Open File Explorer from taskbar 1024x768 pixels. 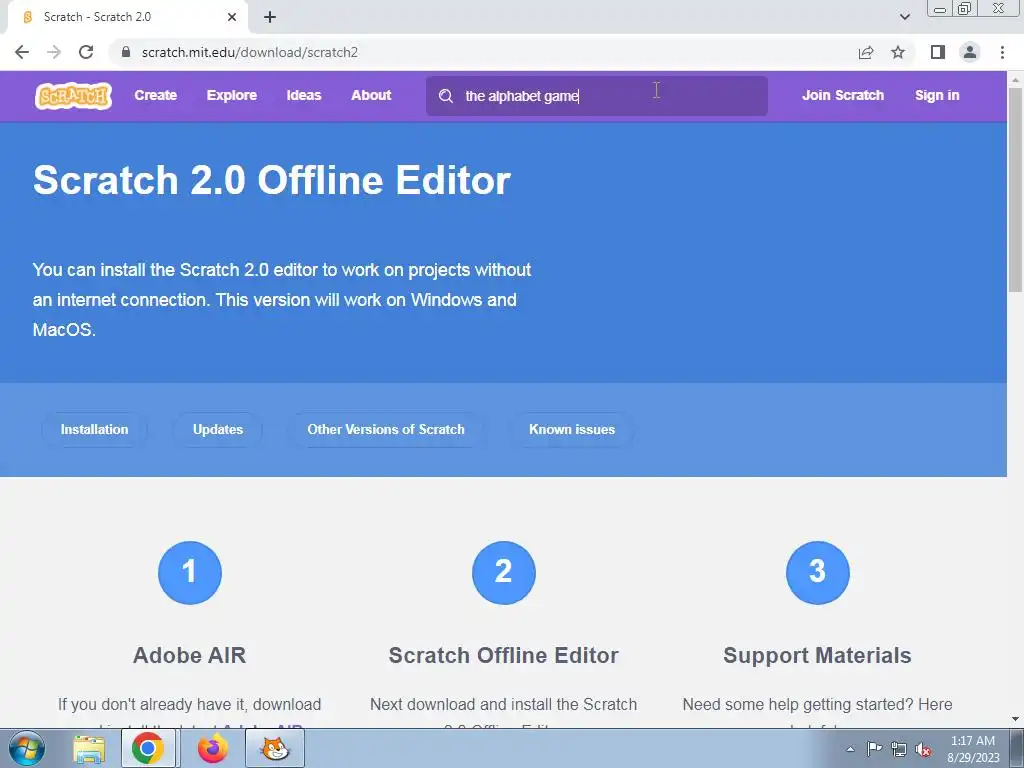point(89,749)
